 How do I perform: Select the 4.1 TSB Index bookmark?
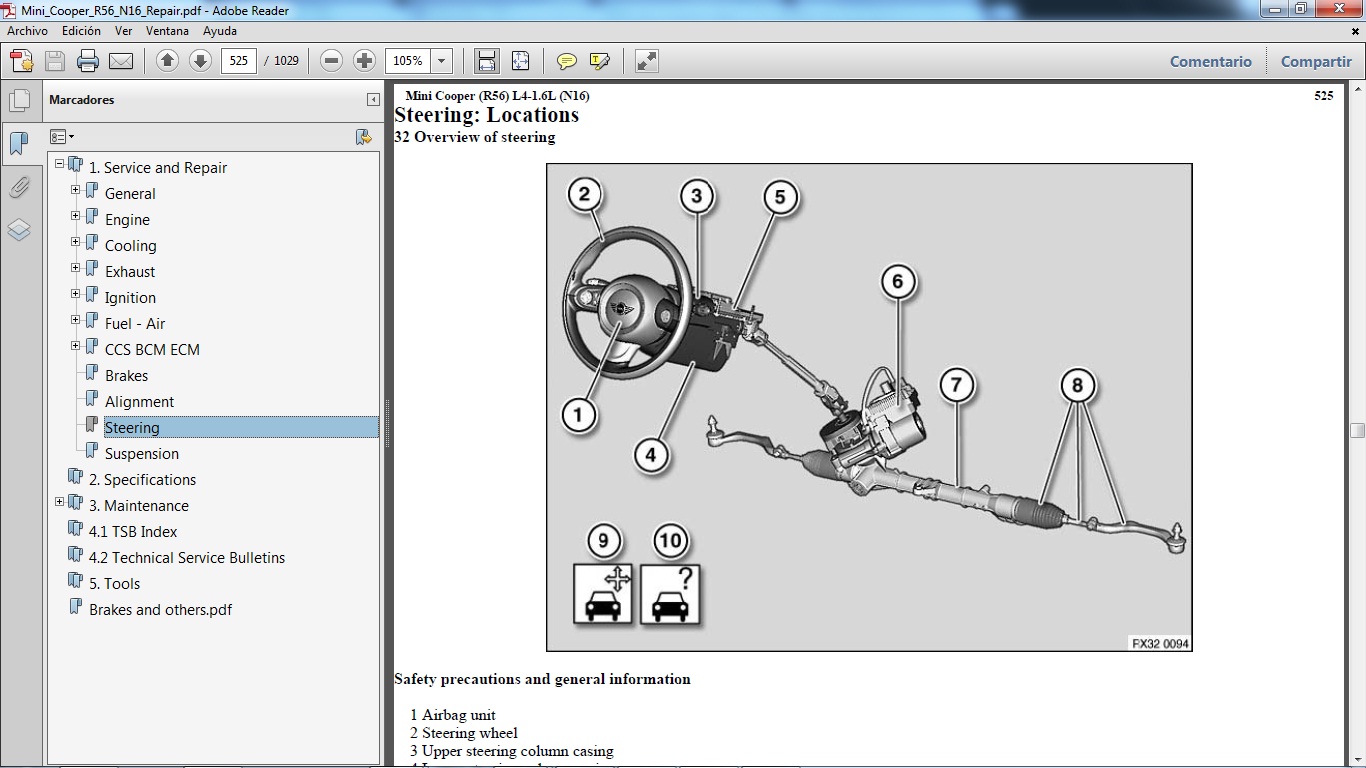[x=133, y=532]
